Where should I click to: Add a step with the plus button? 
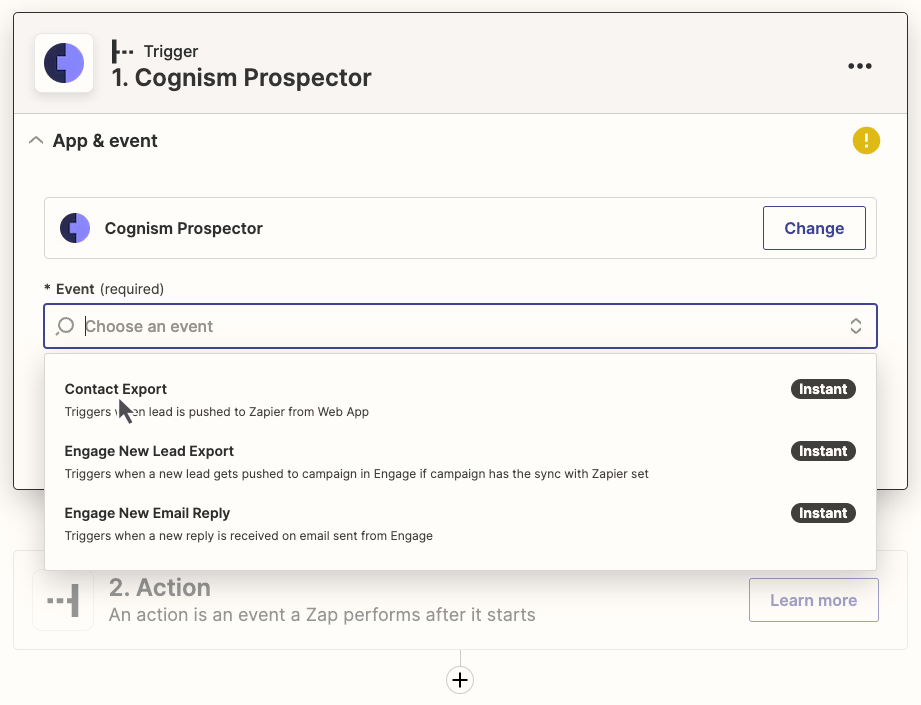coord(460,680)
